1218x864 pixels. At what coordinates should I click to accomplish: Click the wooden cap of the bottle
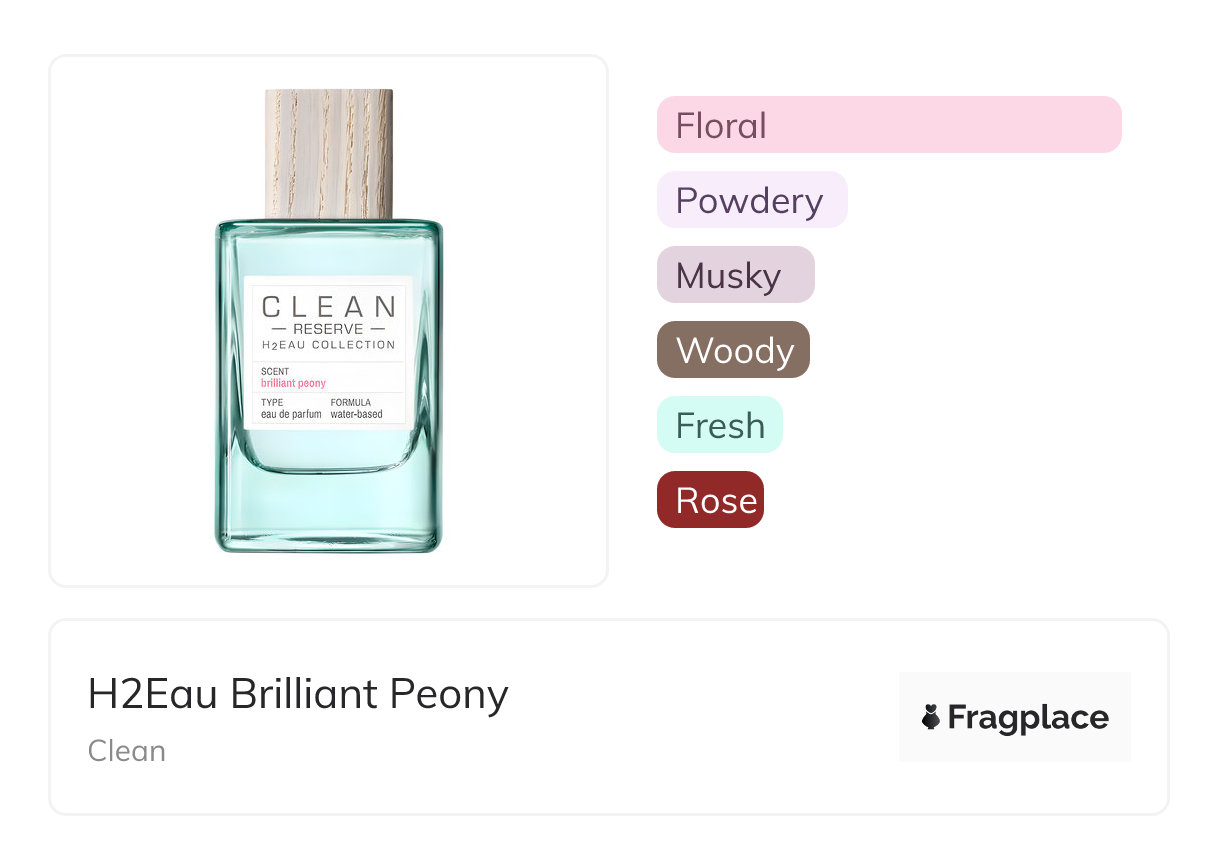coord(328,153)
